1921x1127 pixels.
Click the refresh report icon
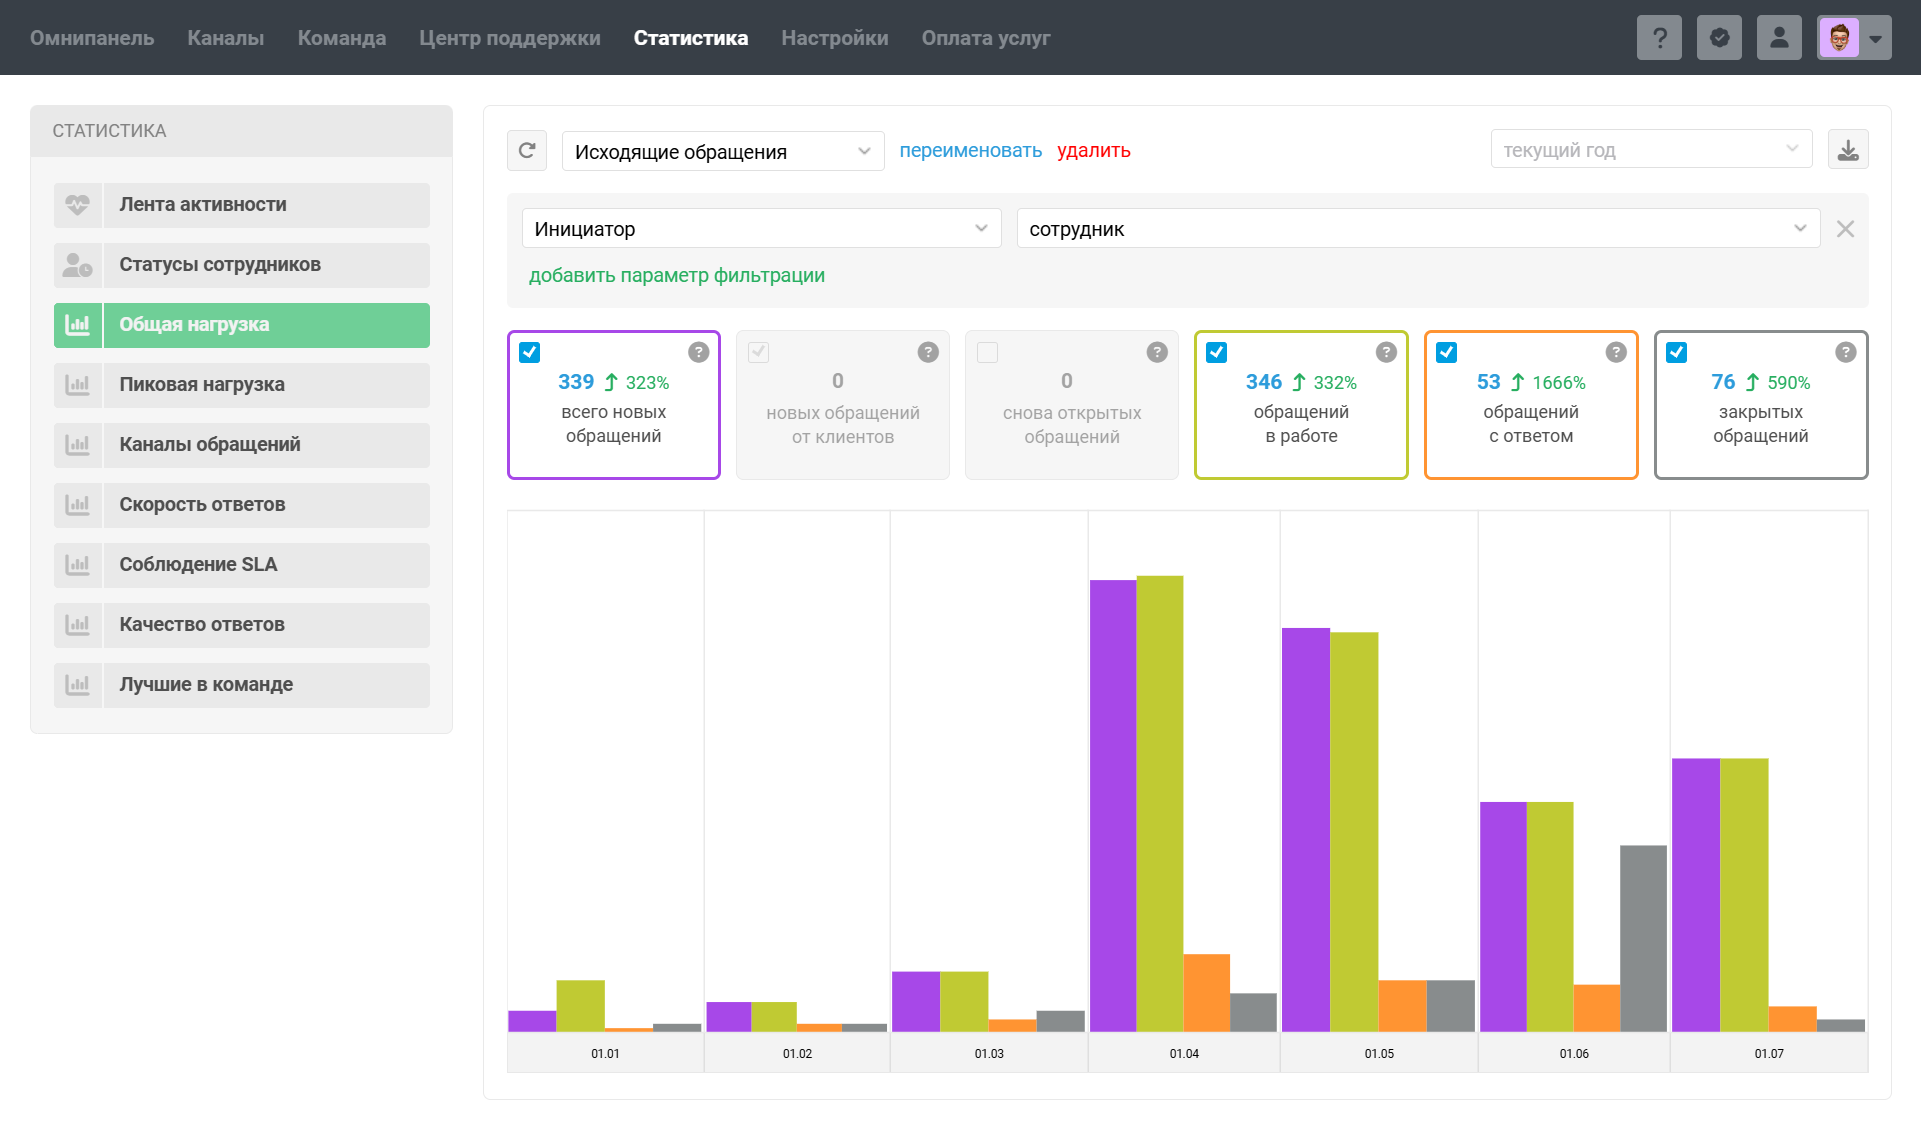527,151
